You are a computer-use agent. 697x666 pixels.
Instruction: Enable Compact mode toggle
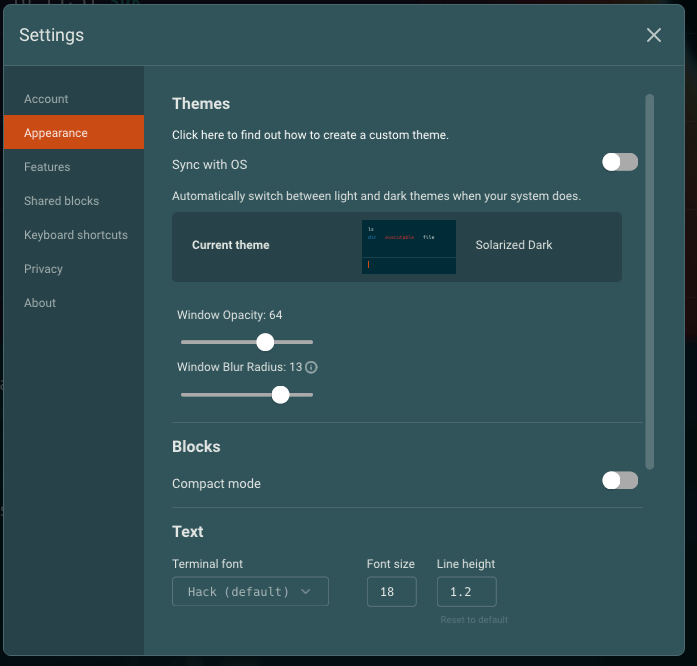620,481
